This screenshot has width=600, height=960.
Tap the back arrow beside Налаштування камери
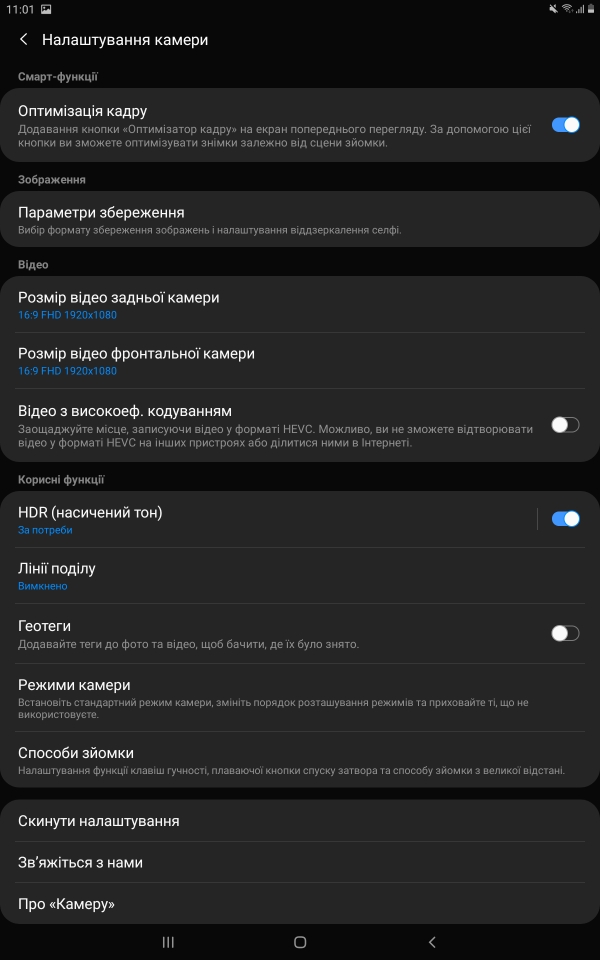tap(24, 40)
